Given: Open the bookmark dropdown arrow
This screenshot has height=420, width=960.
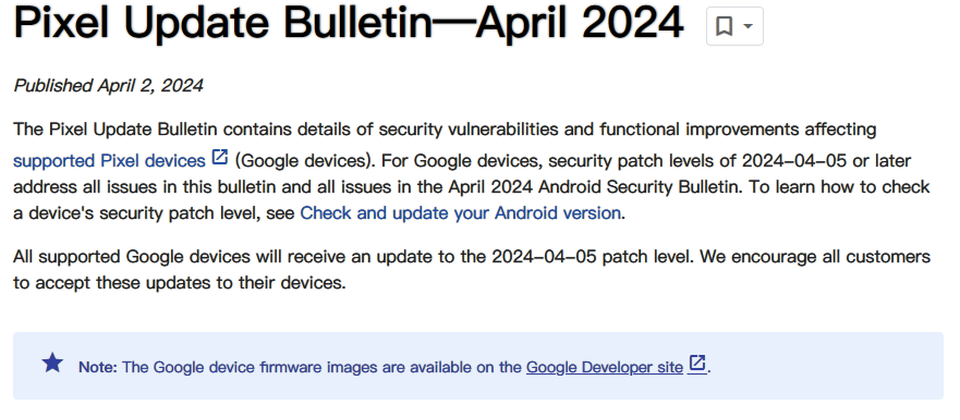Looking at the screenshot, I should [x=748, y=26].
